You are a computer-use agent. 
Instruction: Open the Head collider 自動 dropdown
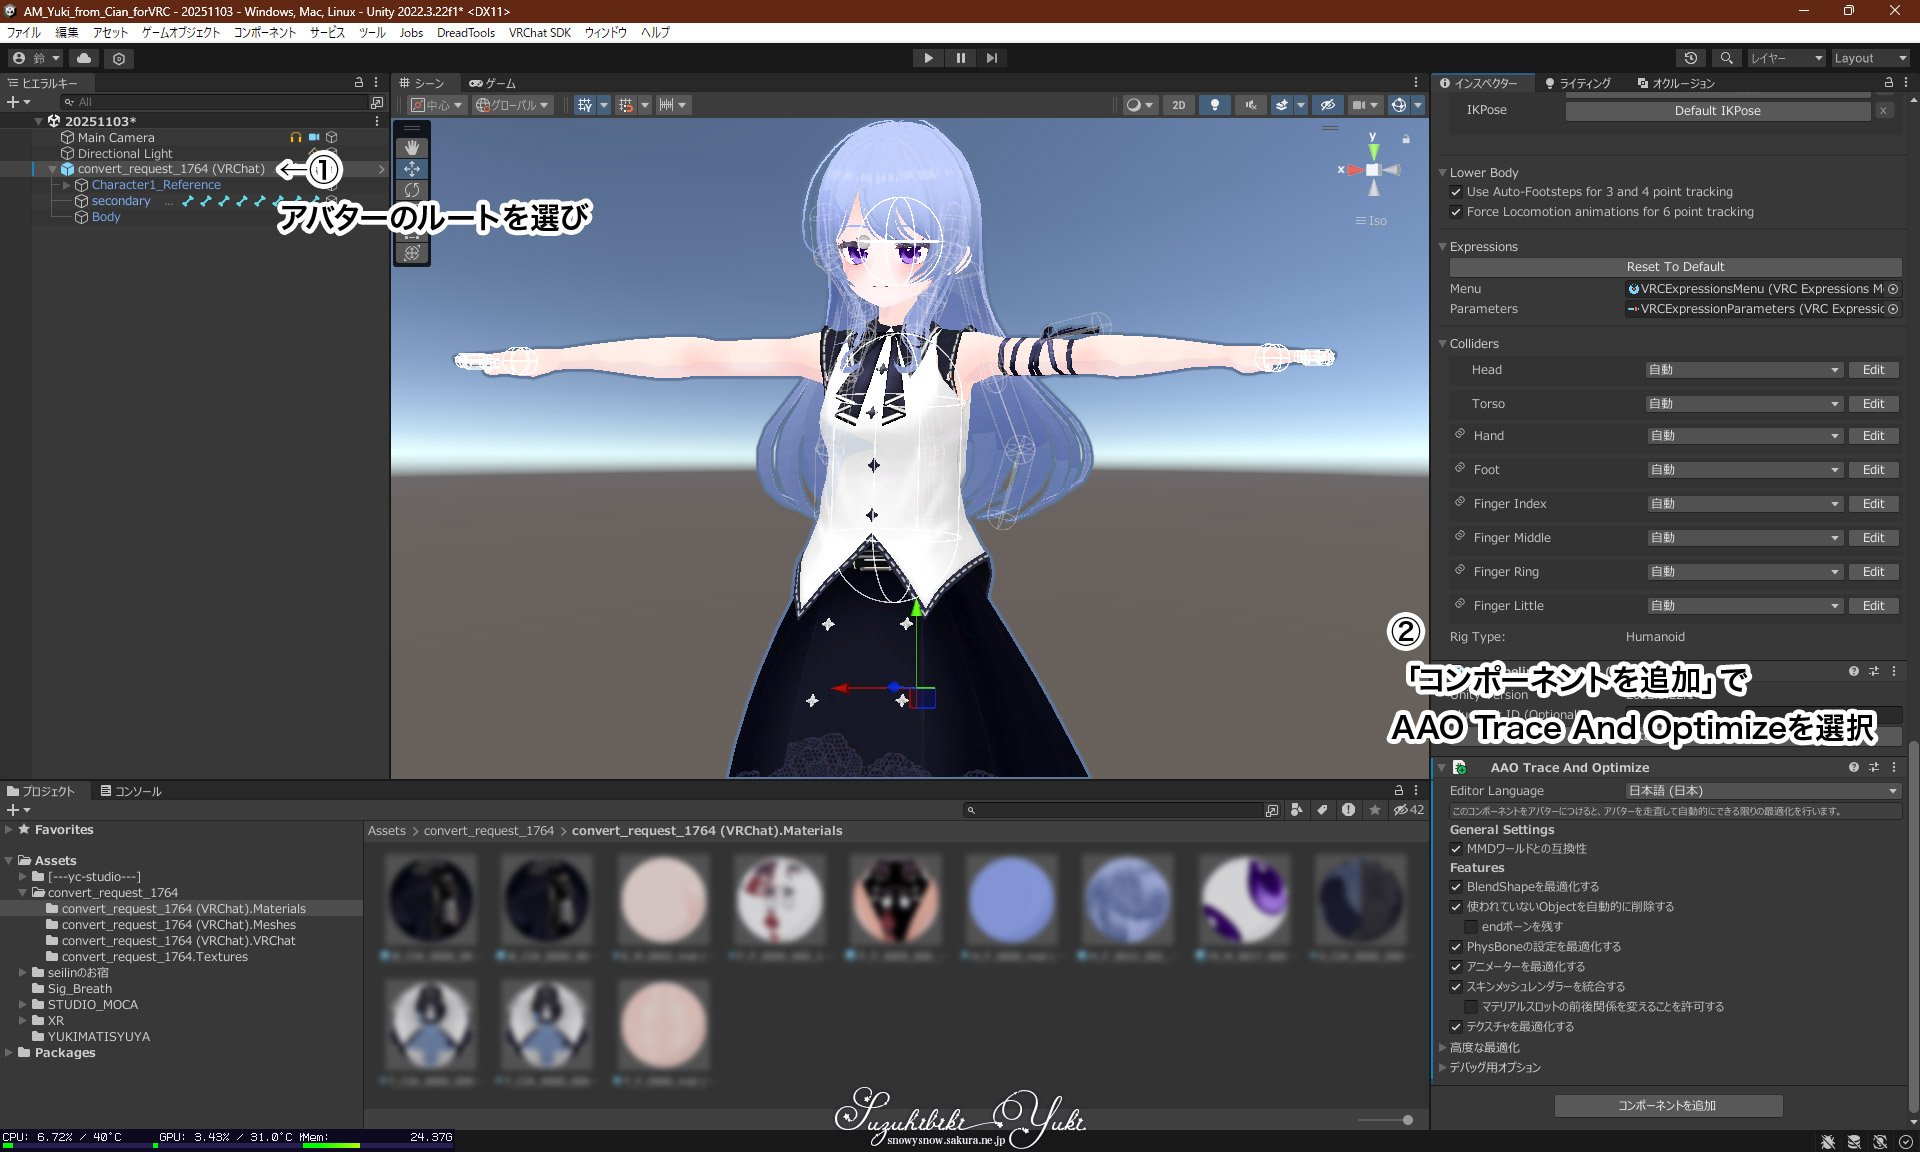(x=1743, y=370)
